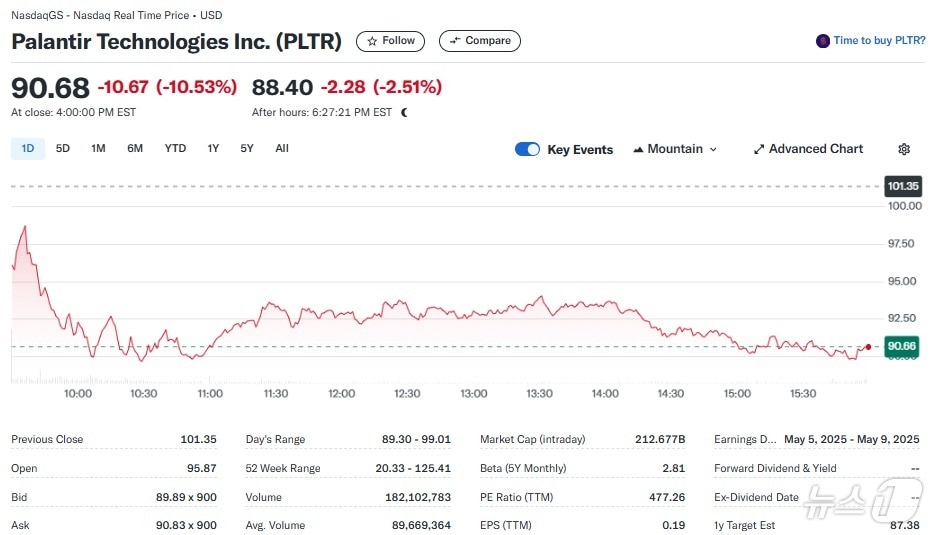Image resolution: width=933 pixels, height=535 pixels.
Task: Click the Advanced Chart expand arrows icon
Action: tap(759, 149)
